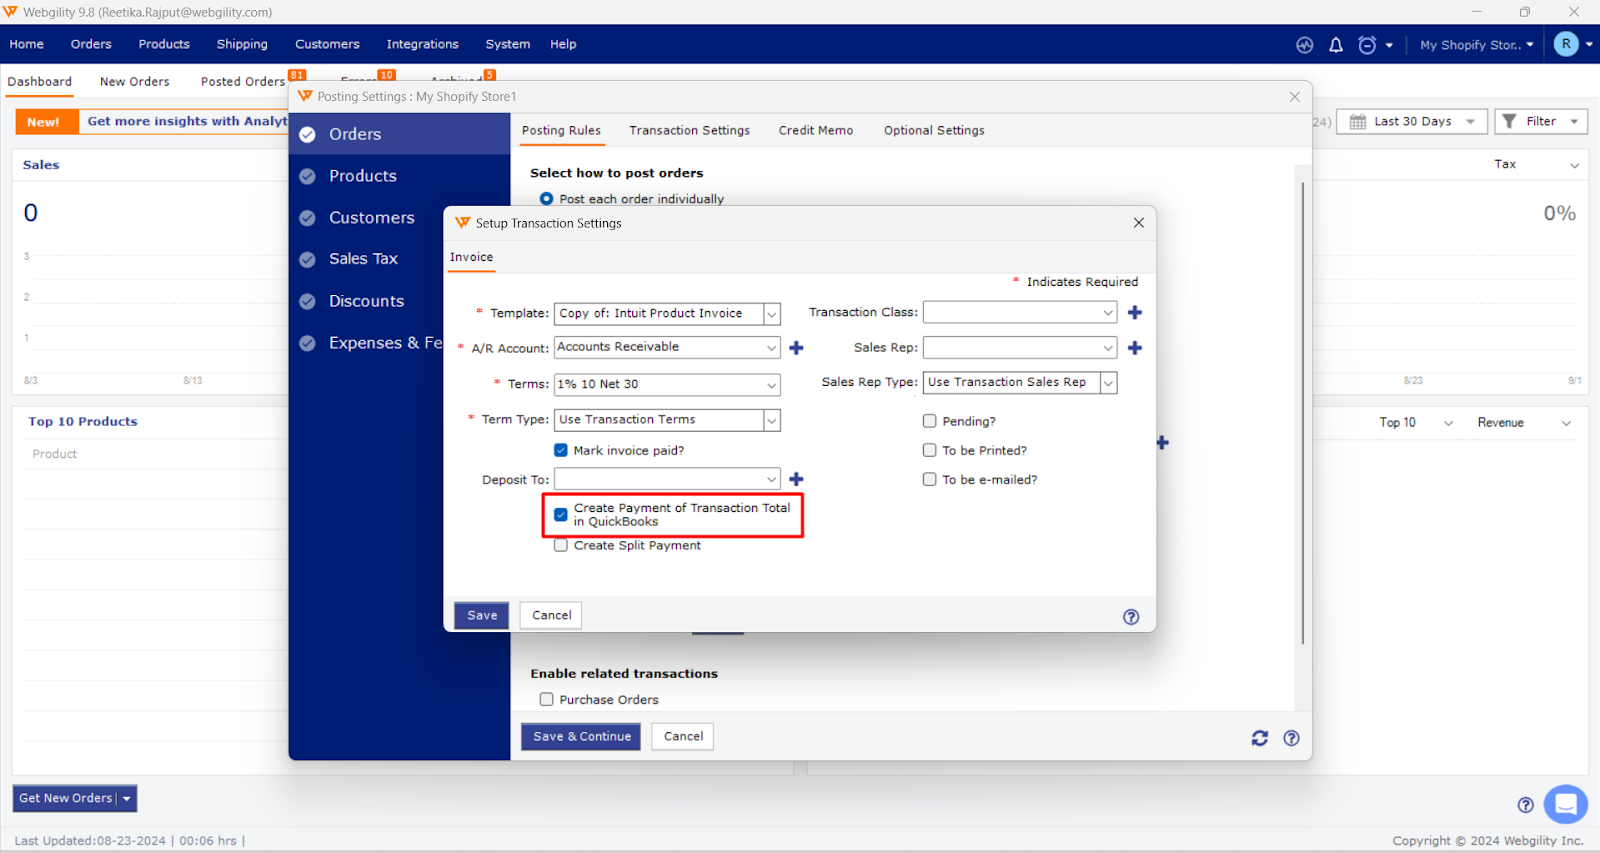Image resolution: width=1600 pixels, height=853 pixels.
Task: Select the Orders step in sidebar
Action: pyautogui.click(x=399, y=134)
